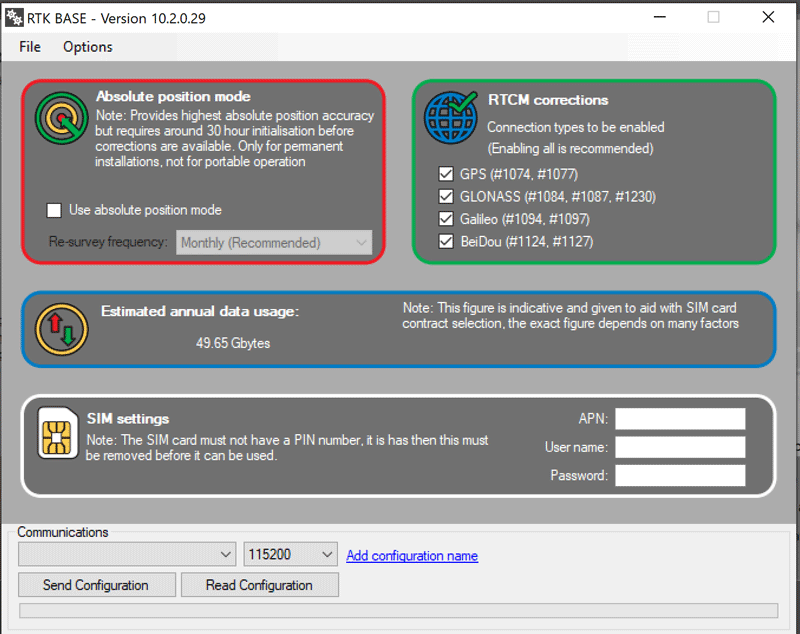Open the Options menu
The height and width of the screenshot is (634, 800).
tap(88, 47)
